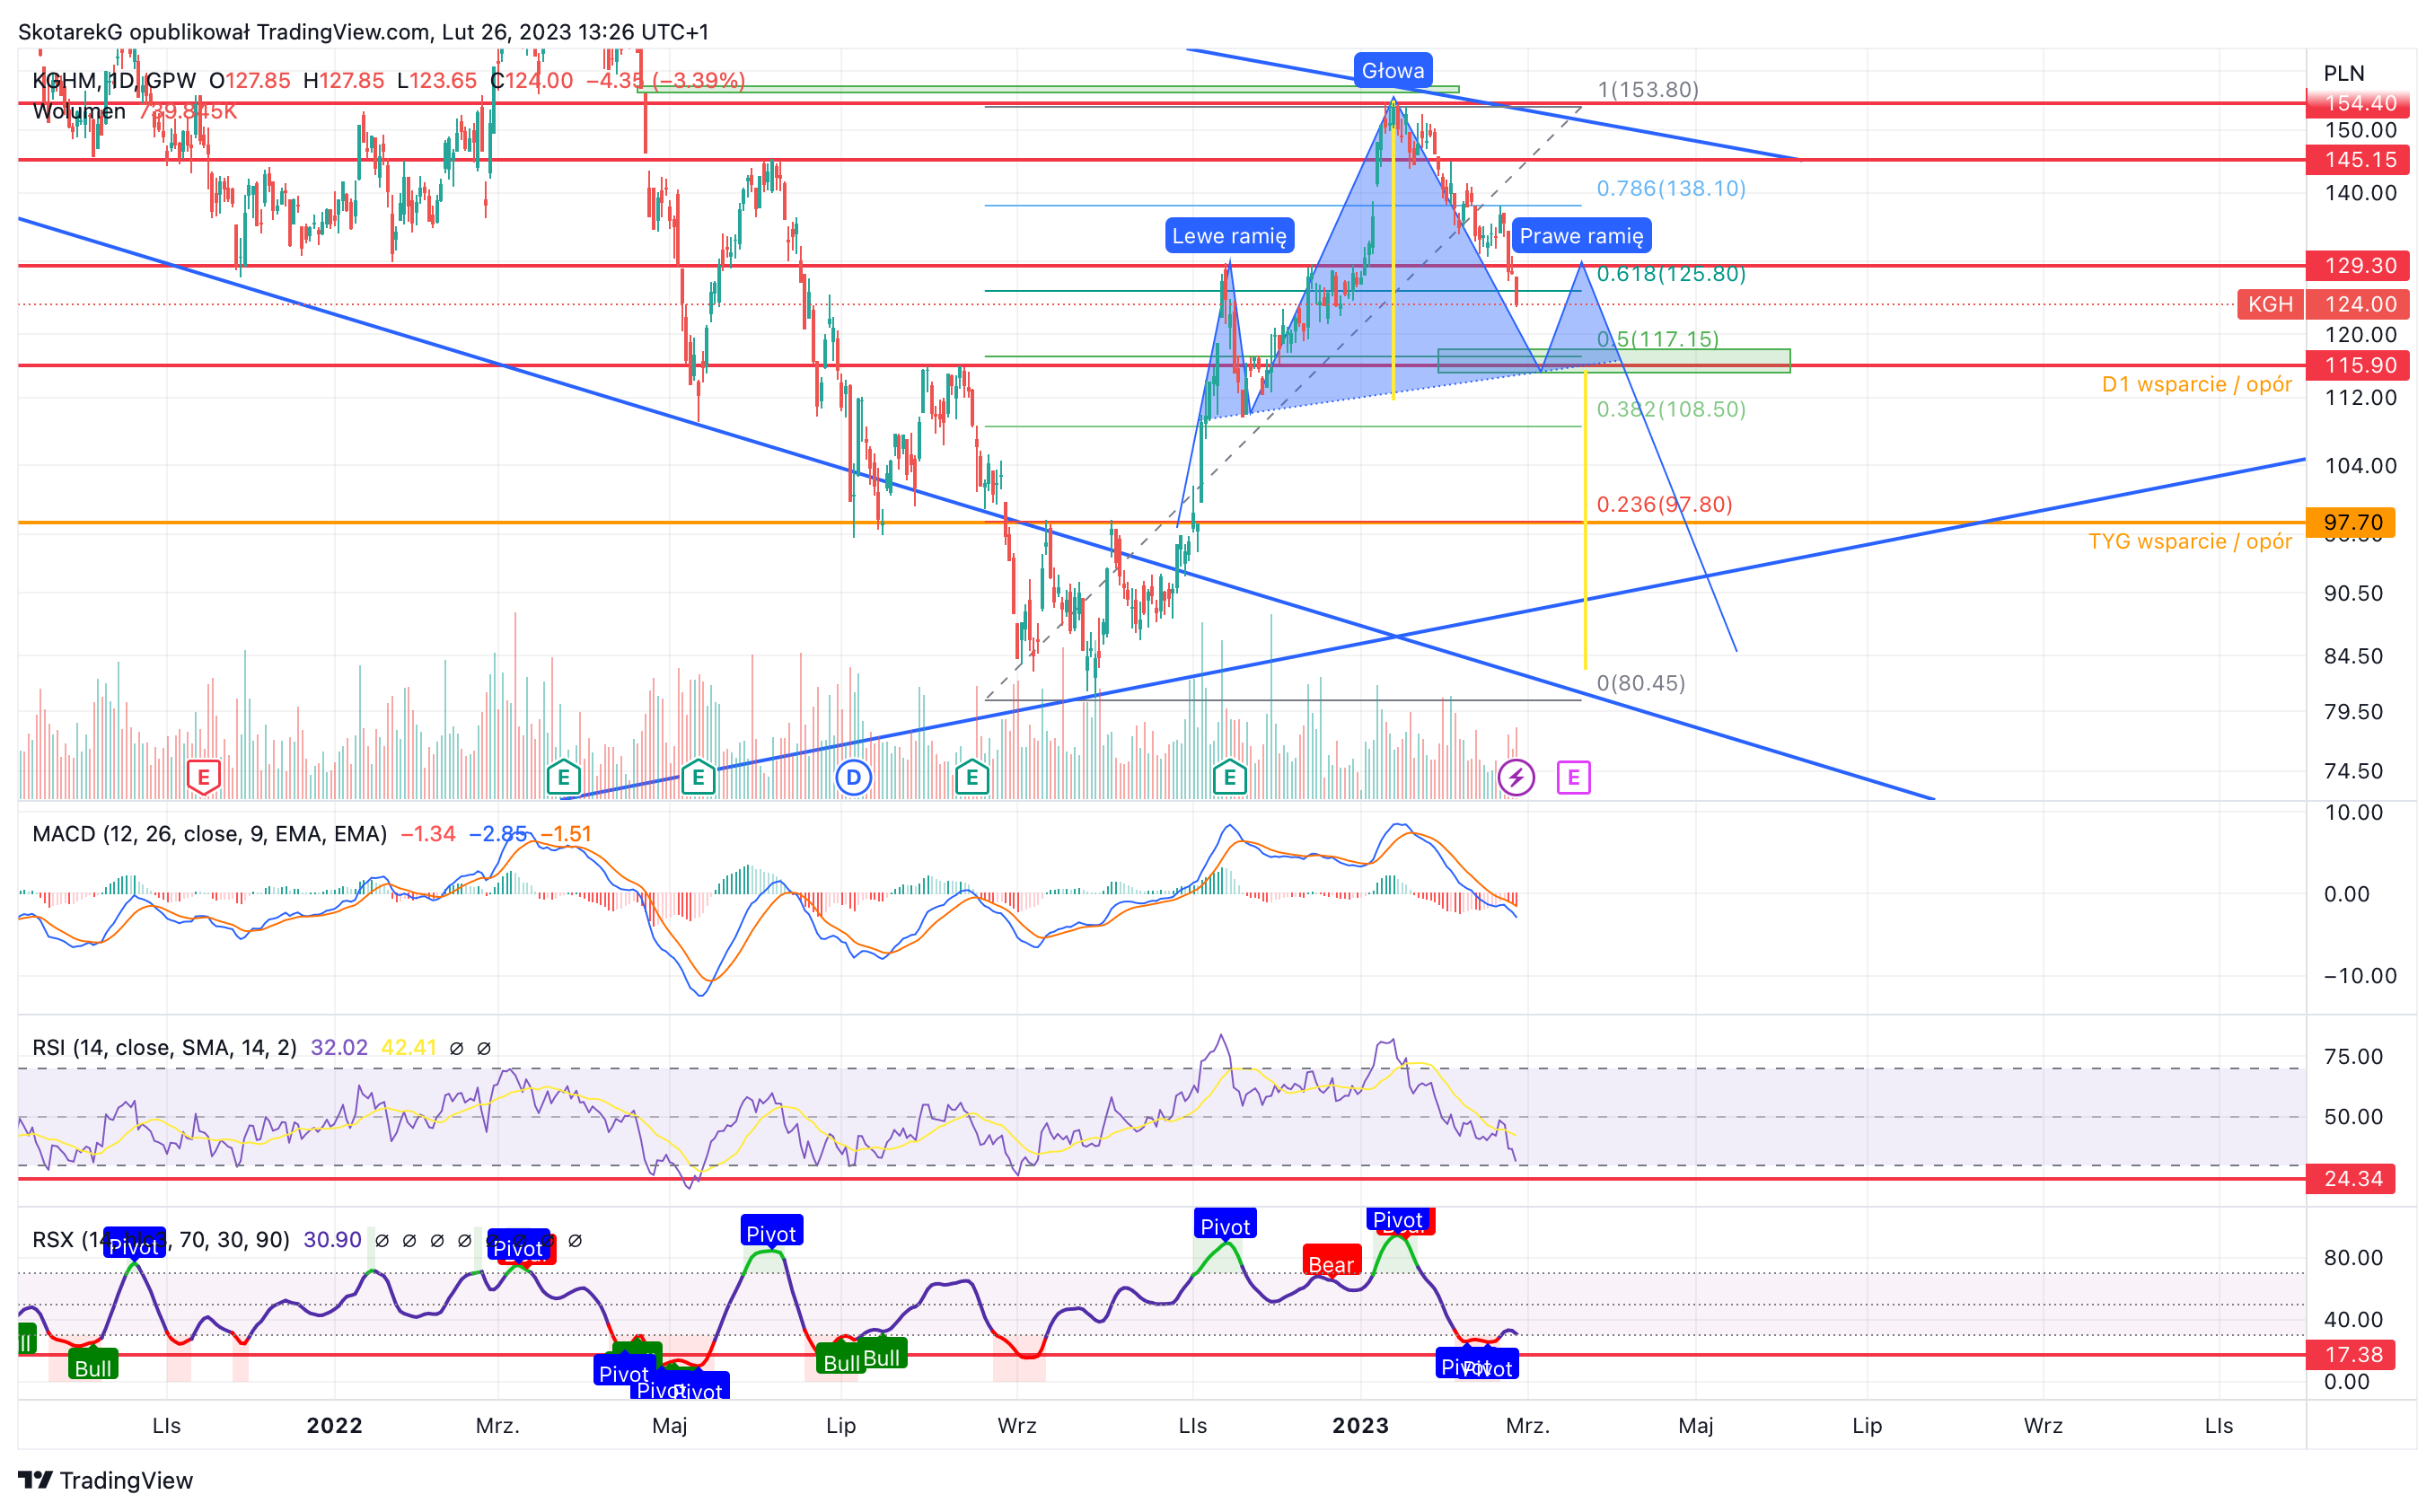
Task: Click the TradingView logo at bottom left
Action: pos(105,1480)
